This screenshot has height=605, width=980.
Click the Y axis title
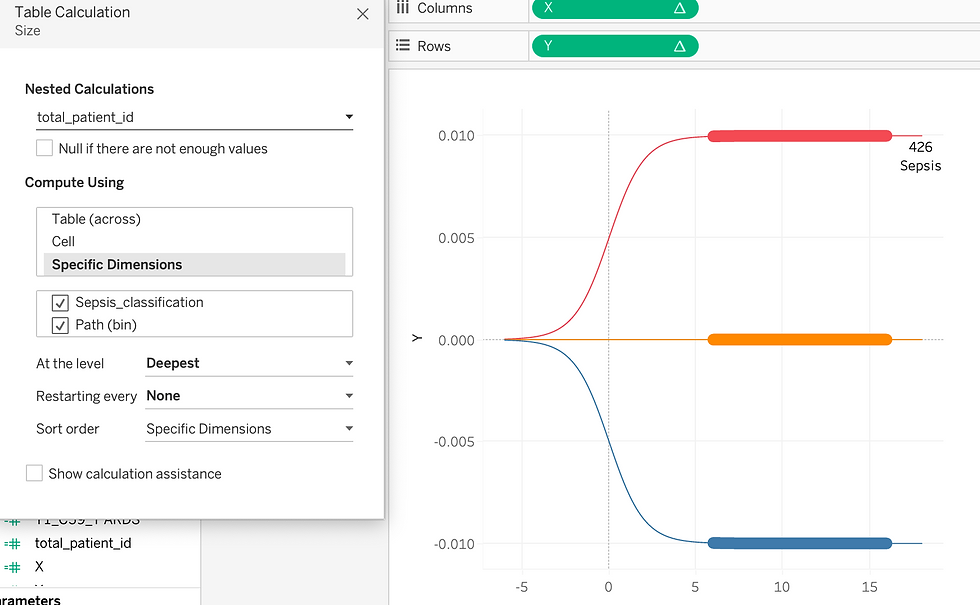418,338
